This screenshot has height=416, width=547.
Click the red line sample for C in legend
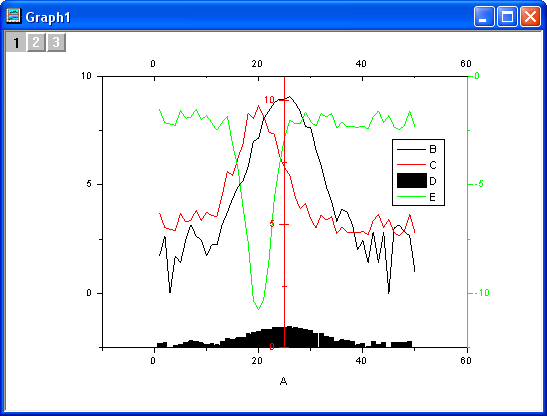(x=411, y=164)
